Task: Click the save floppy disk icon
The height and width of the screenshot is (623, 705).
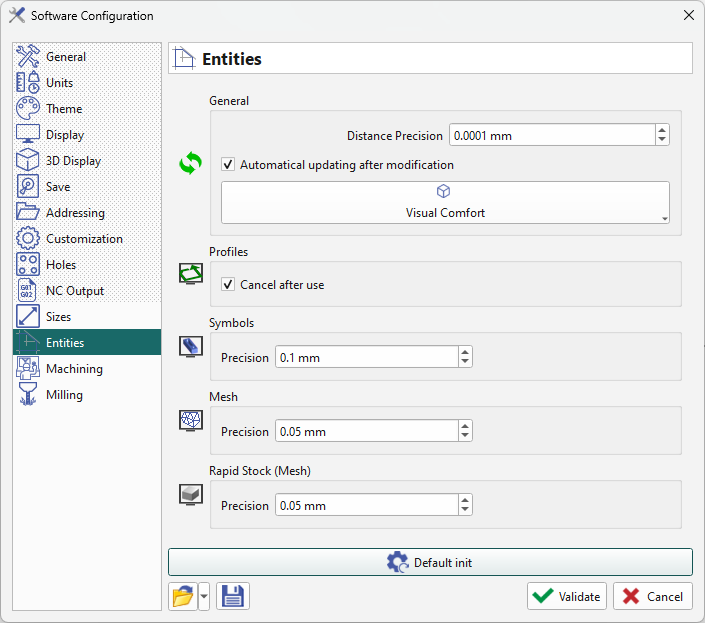Action: tap(232, 596)
